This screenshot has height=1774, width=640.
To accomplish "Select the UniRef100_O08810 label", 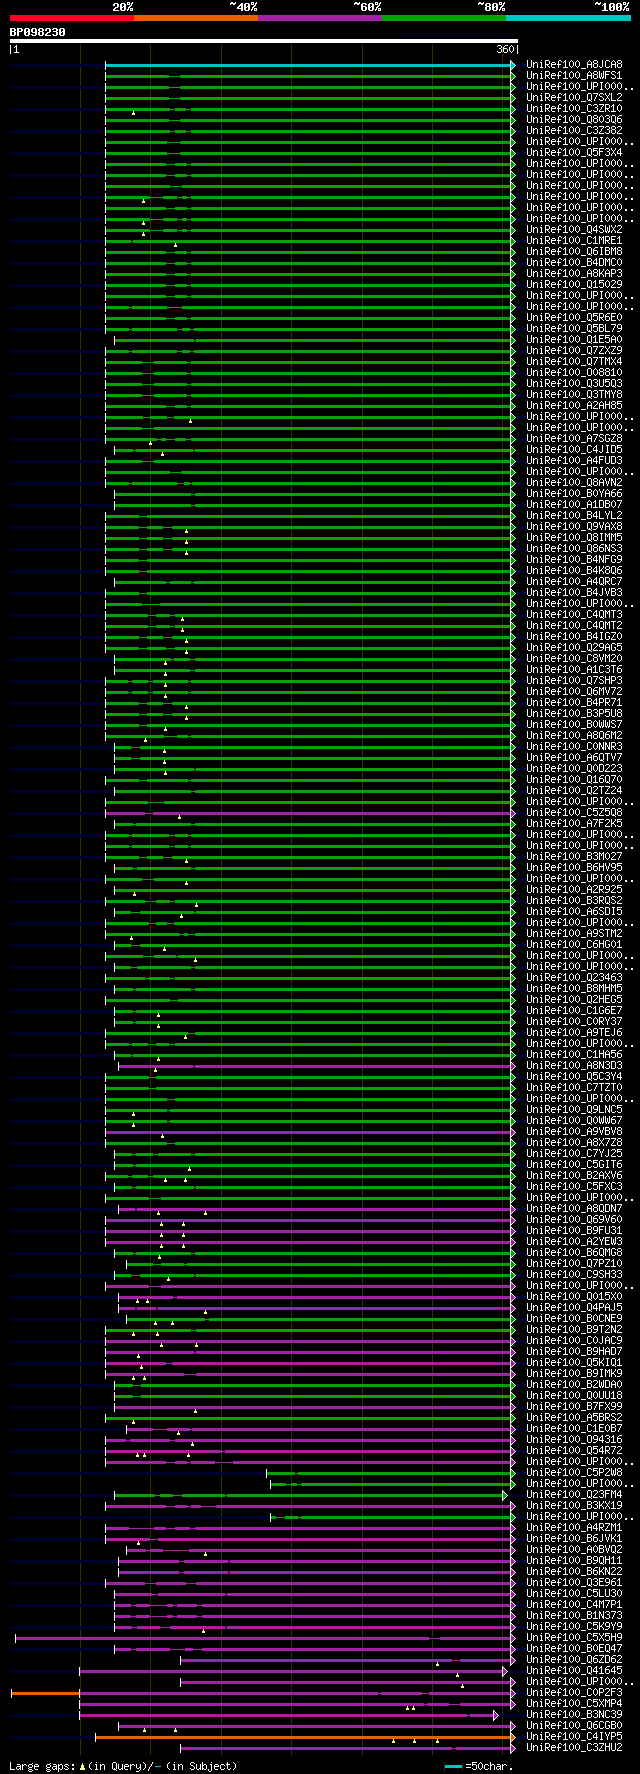I will pos(574,373).
